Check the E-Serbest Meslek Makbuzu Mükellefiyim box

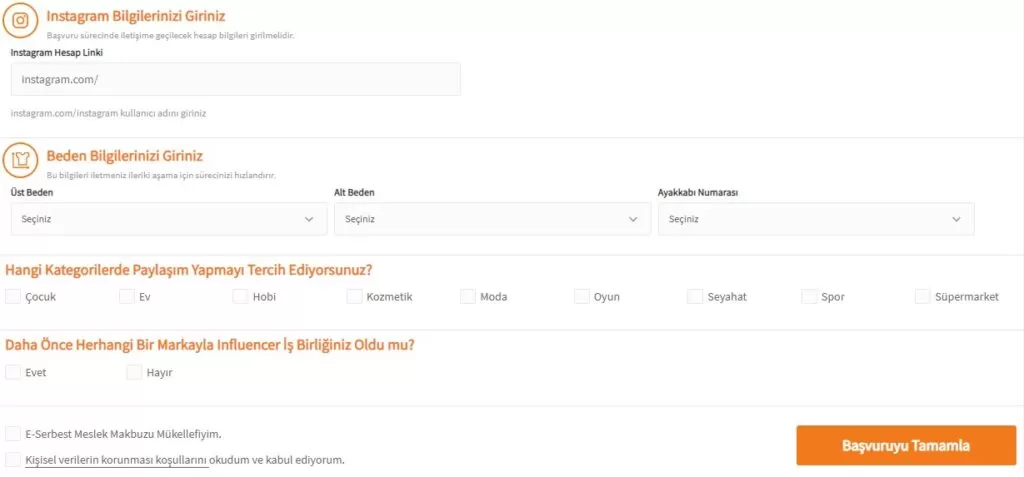pos(13,434)
